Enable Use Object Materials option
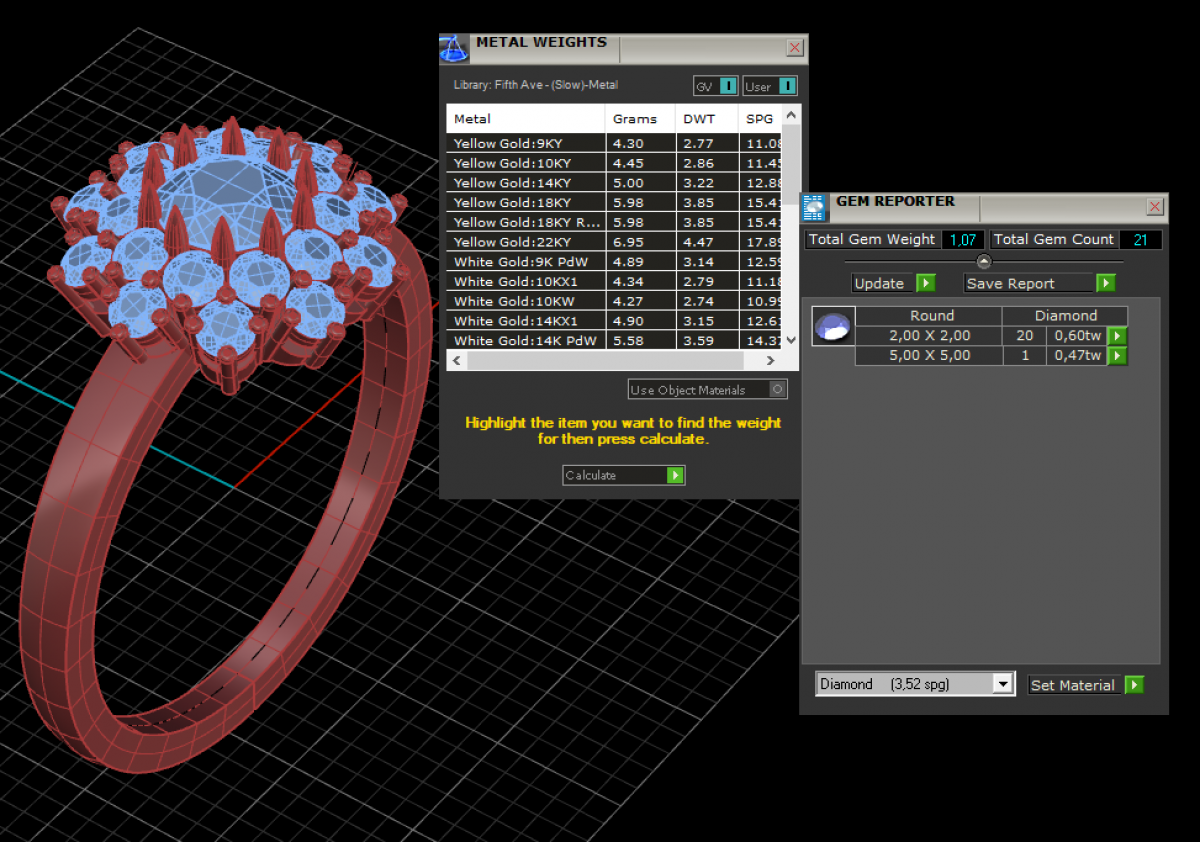Image resolution: width=1200 pixels, height=842 pixels. [778, 390]
